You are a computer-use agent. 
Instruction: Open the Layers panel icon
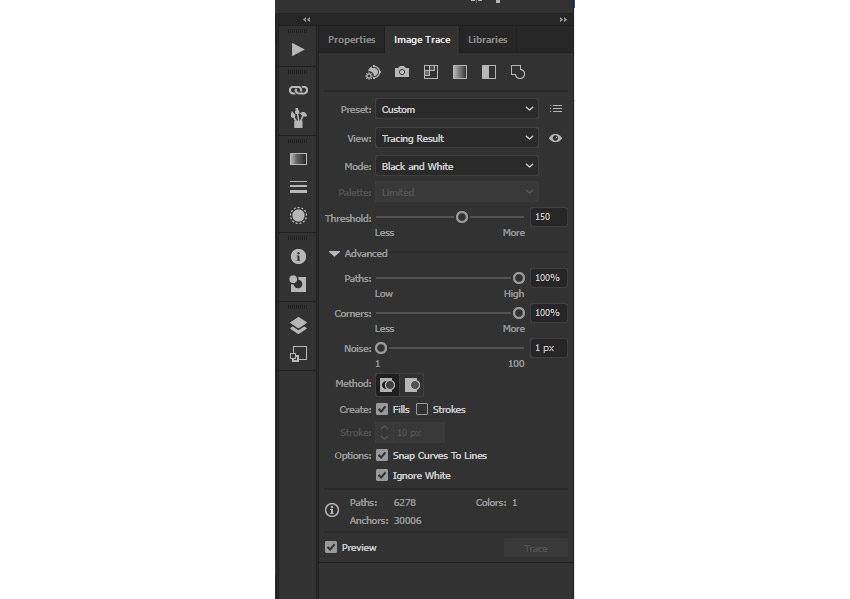coord(298,325)
